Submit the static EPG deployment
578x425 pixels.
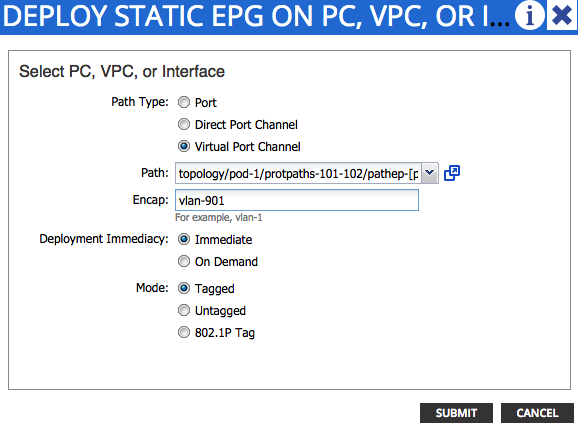click(x=456, y=413)
